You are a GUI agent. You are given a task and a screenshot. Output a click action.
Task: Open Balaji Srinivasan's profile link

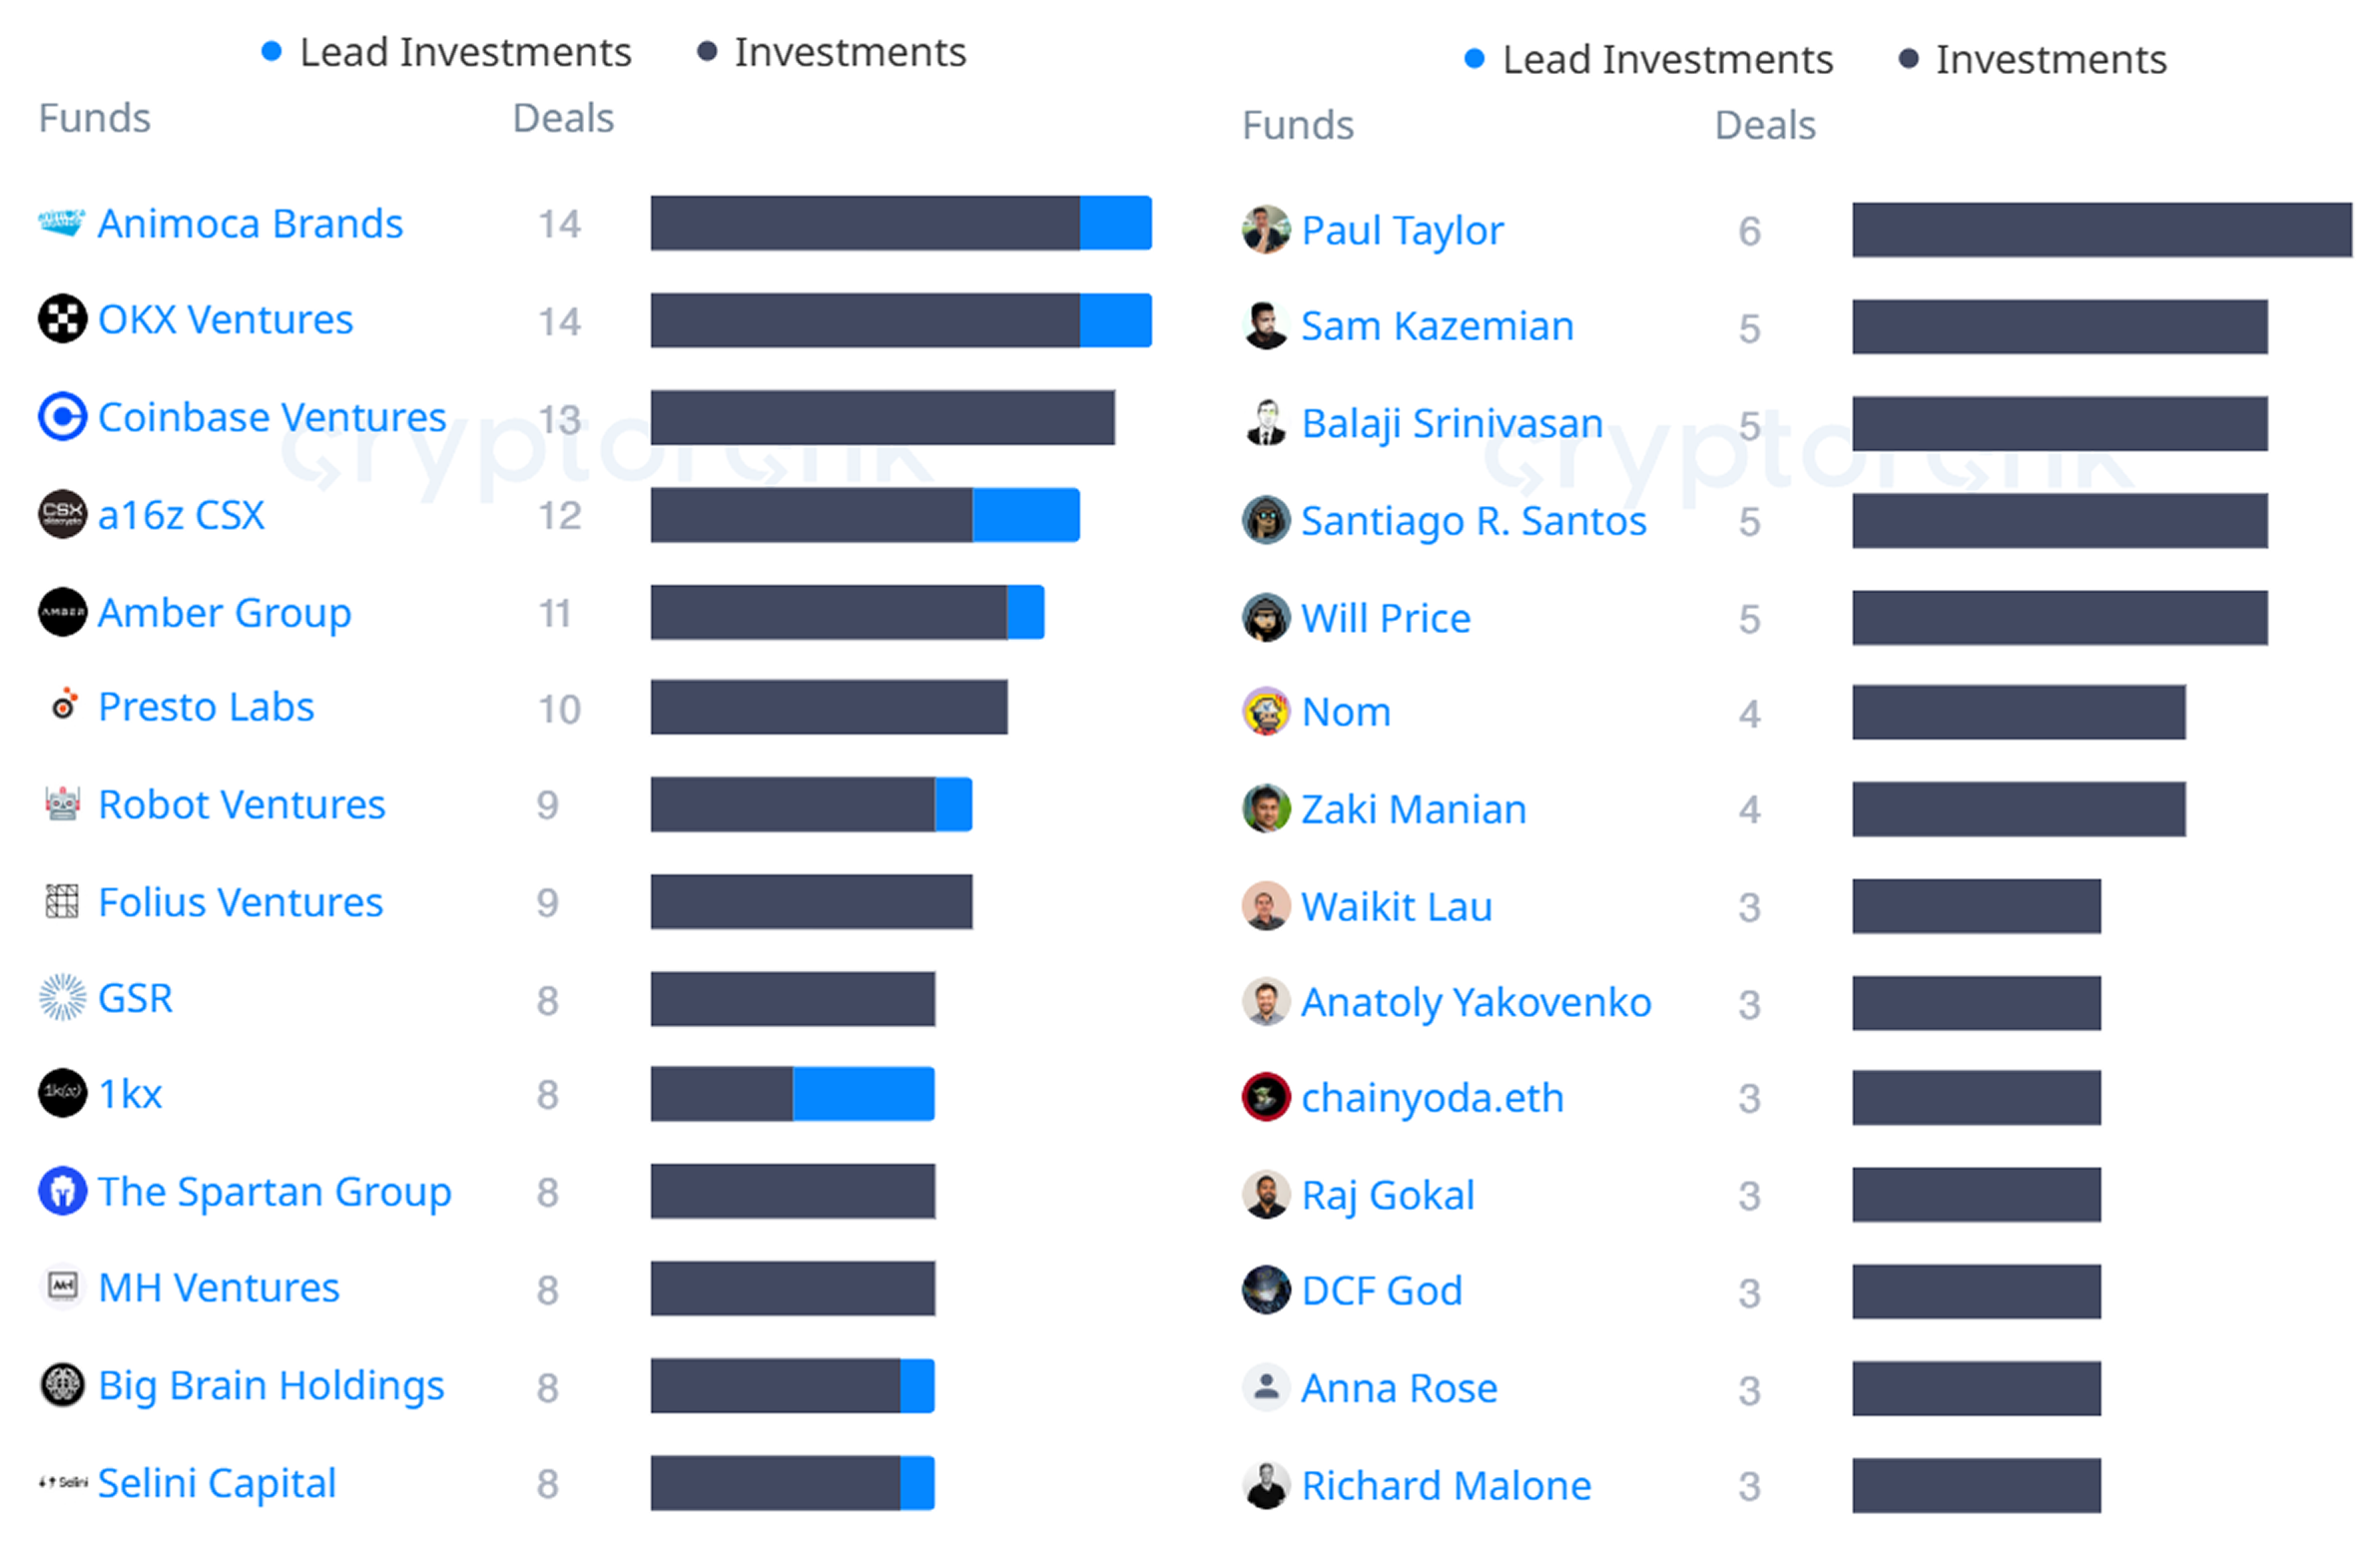click(x=1452, y=423)
